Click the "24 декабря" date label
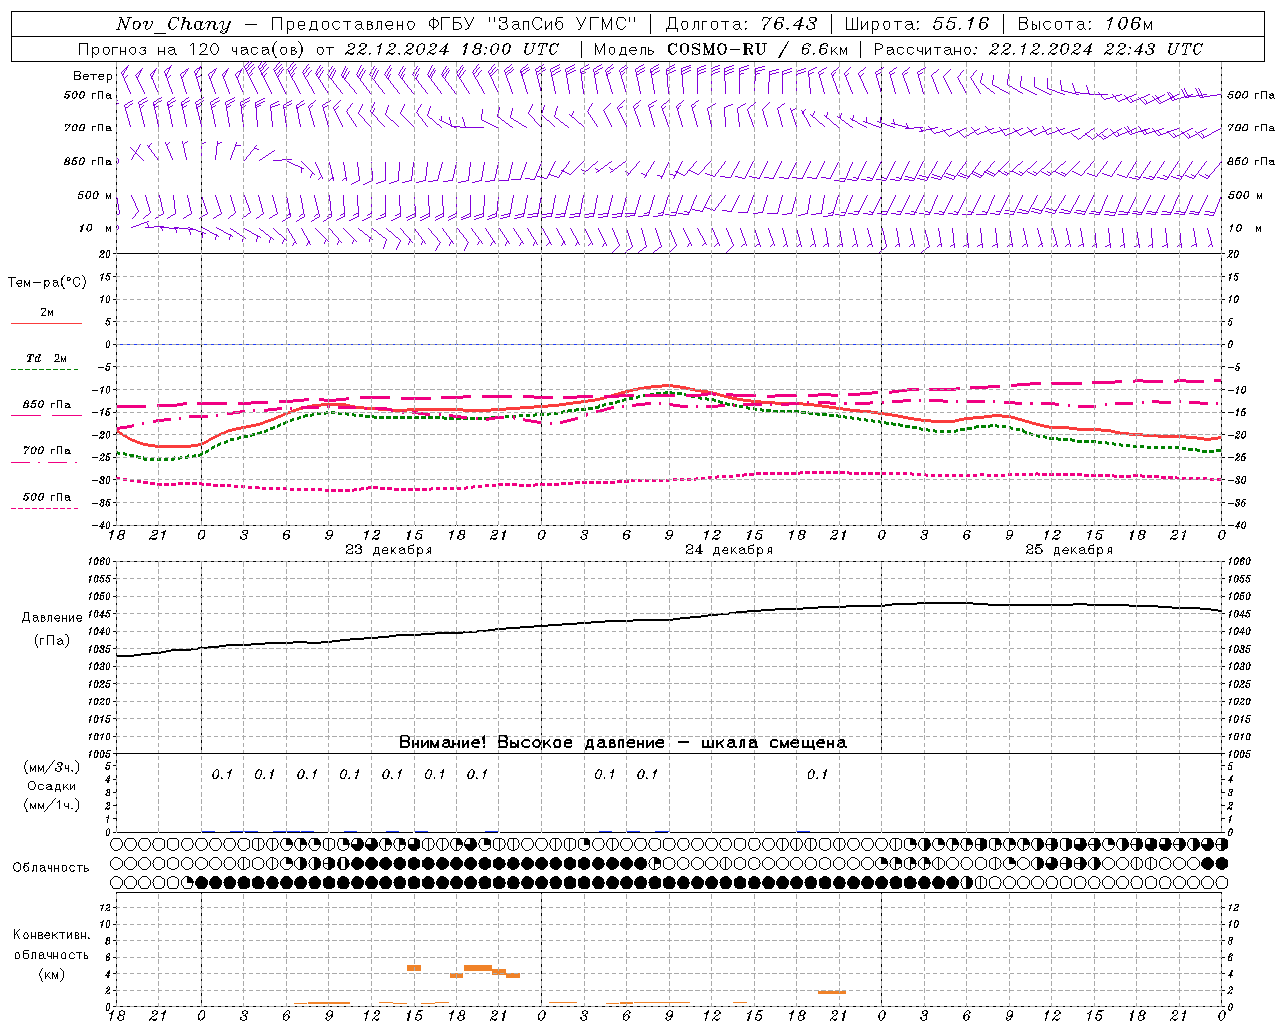Image resolution: width=1280 pixels, height=1024 pixels. pos(729,550)
